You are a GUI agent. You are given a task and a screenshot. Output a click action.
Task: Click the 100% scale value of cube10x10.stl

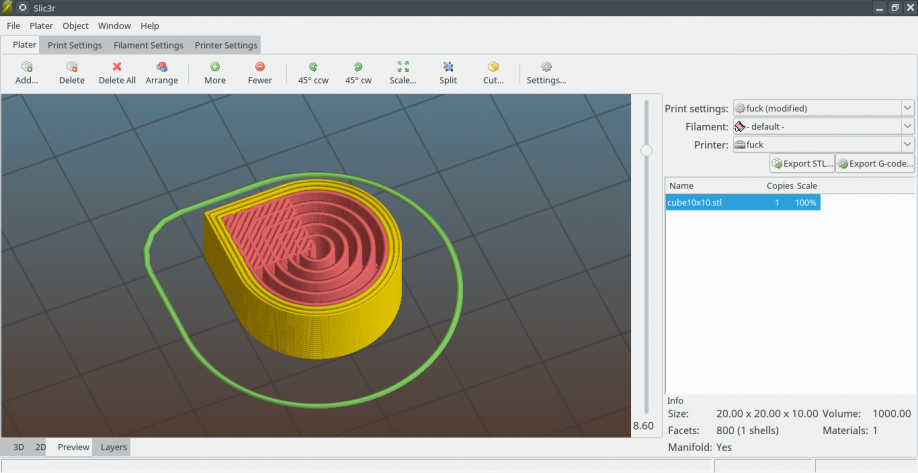pyautogui.click(x=806, y=203)
